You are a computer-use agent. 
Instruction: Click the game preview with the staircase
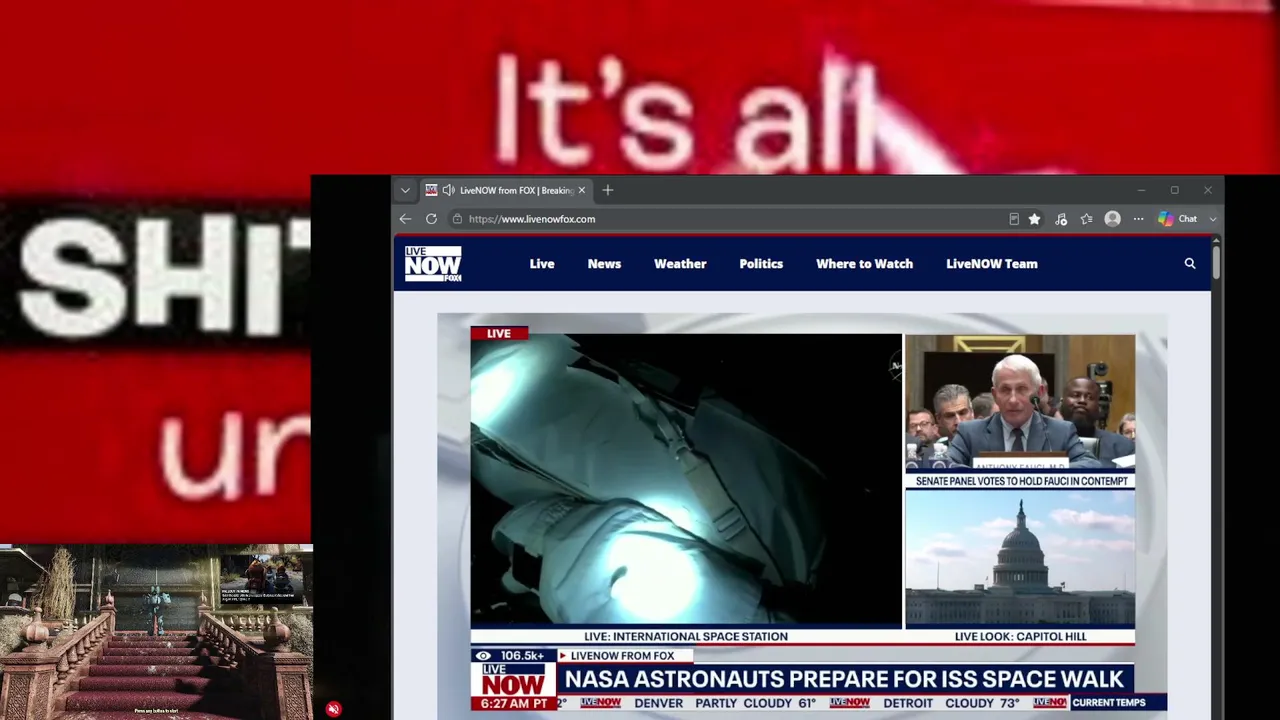pos(156,632)
